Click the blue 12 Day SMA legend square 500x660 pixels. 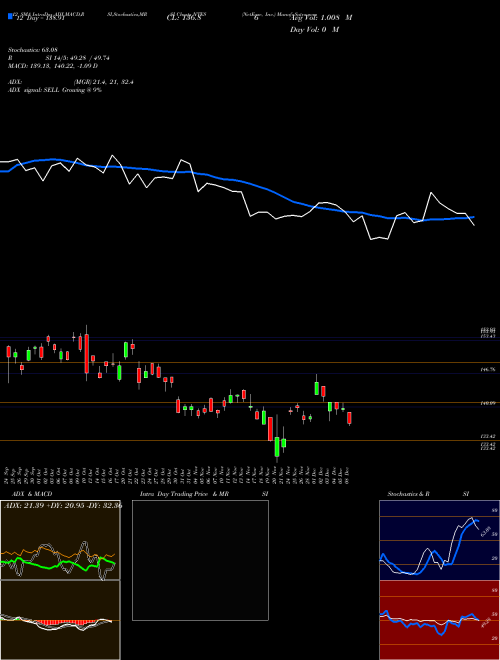[x=10, y=17]
